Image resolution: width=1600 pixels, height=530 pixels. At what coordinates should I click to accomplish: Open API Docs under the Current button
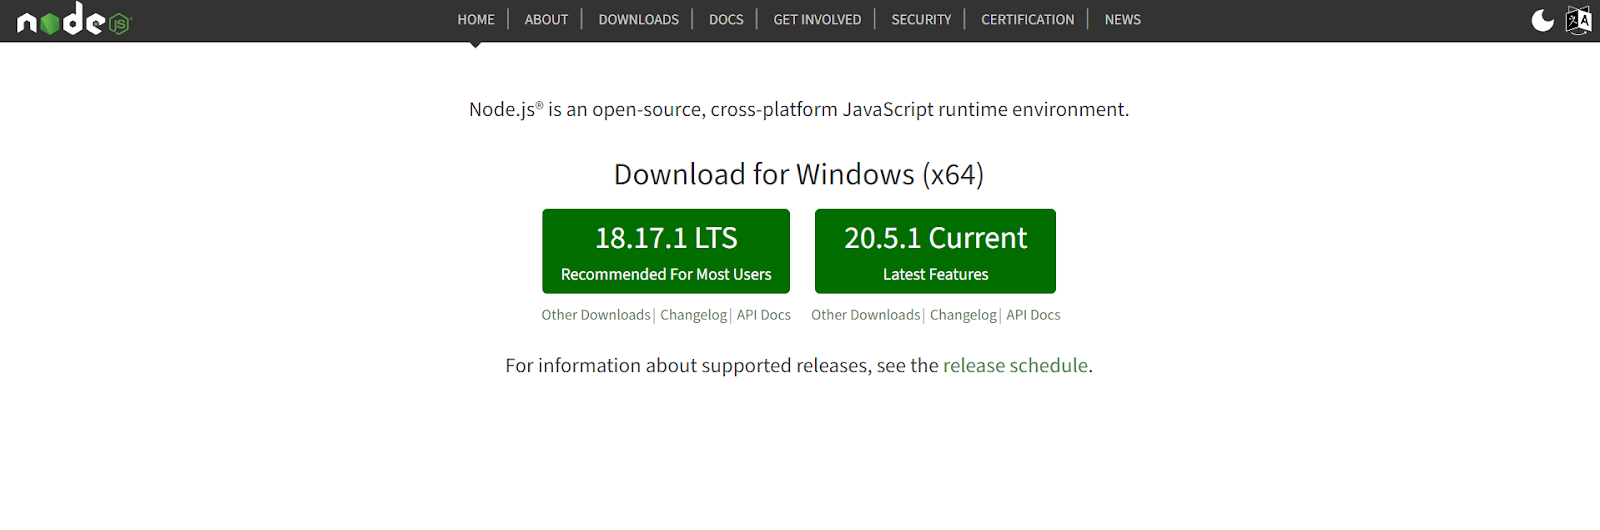point(1033,315)
